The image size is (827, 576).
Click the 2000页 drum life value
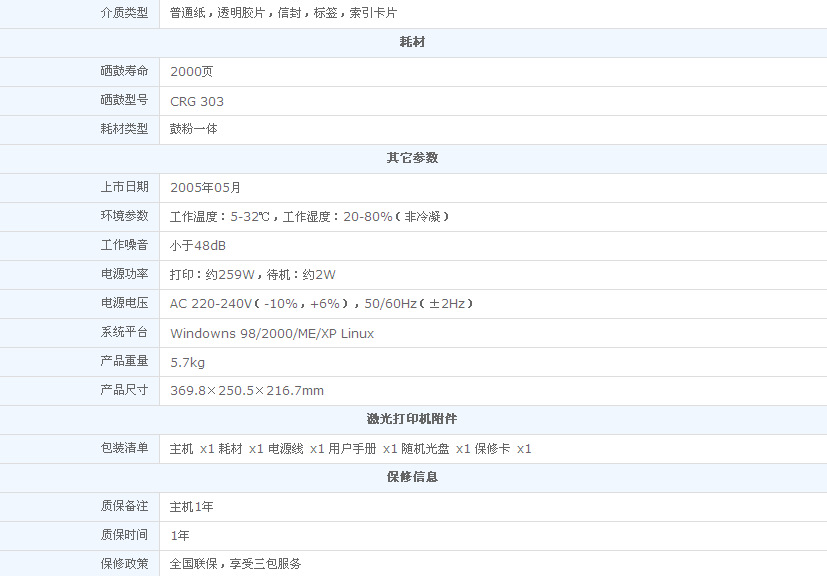point(191,71)
